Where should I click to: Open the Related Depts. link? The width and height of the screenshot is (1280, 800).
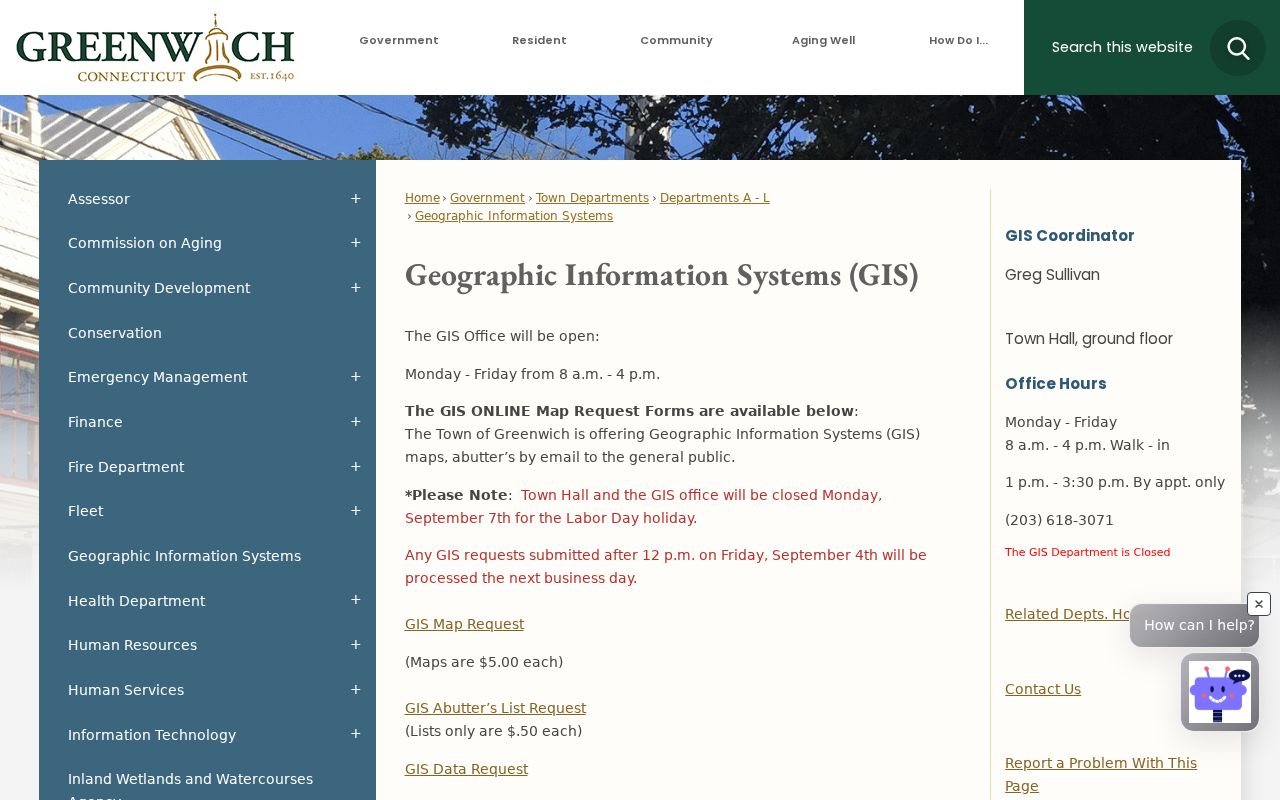pyautogui.click(x=1067, y=614)
